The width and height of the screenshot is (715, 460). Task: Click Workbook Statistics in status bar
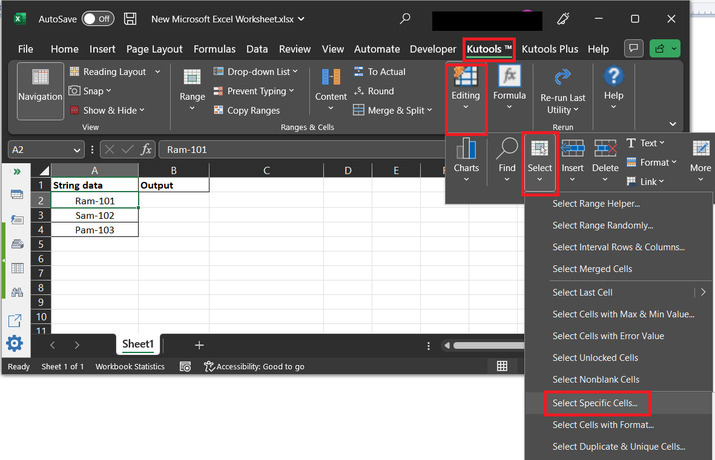[130, 367]
